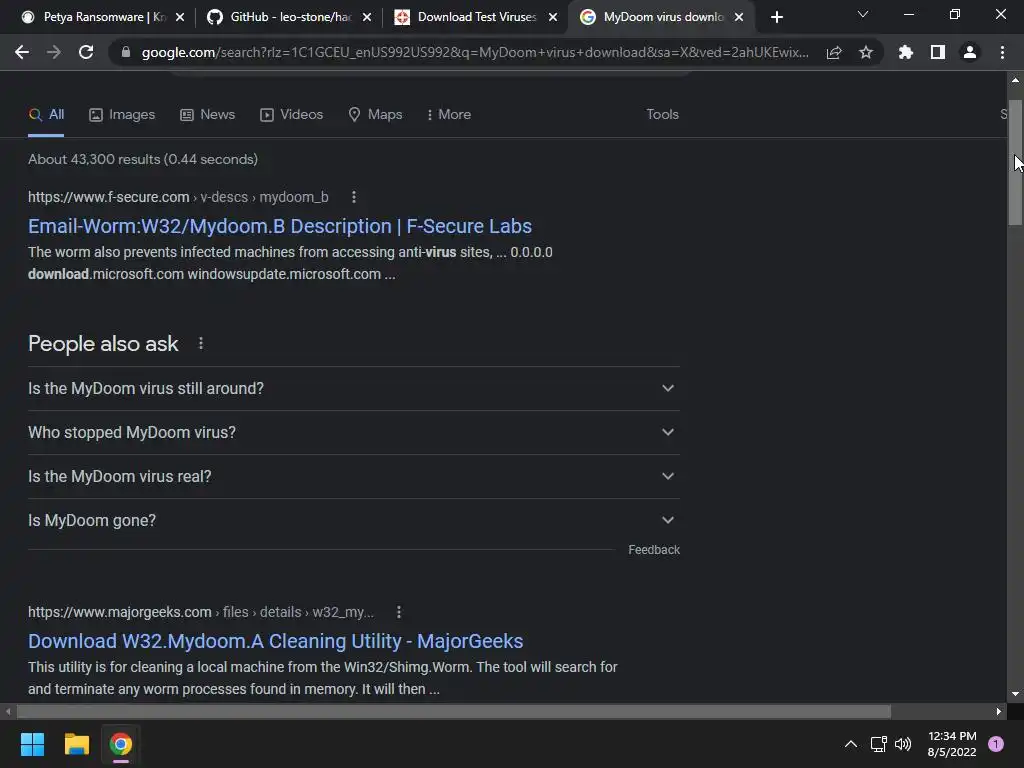This screenshot has width=1024, height=768.
Task: Close the Petya Ransomware tab
Action: pos(180,17)
